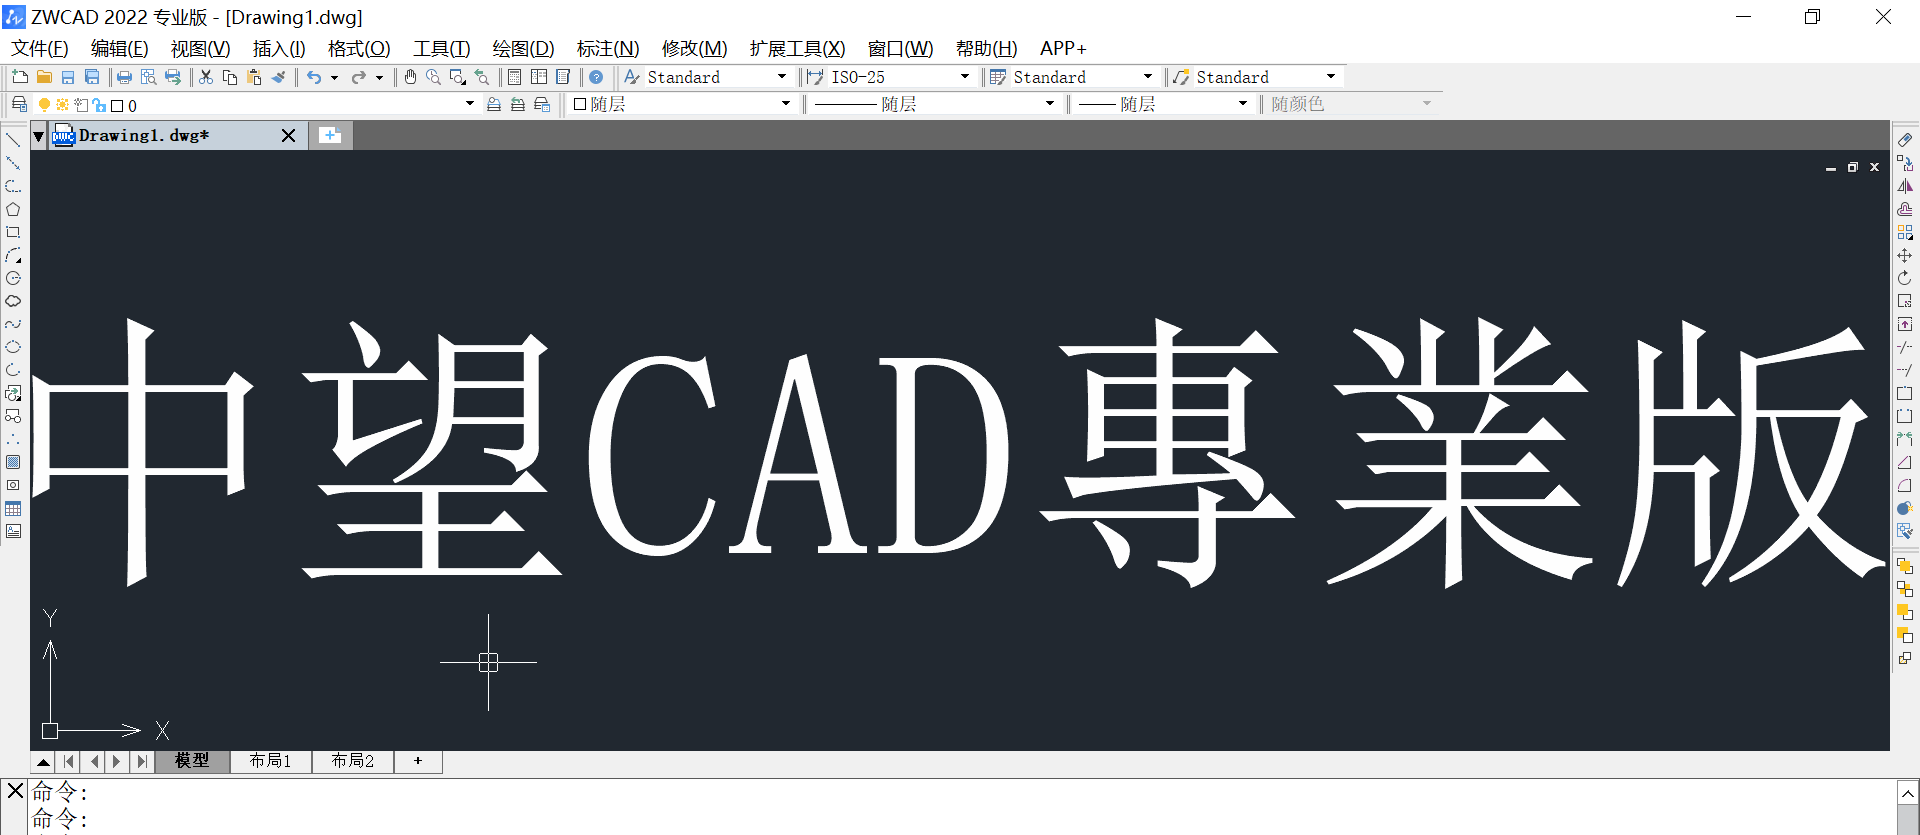This screenshot has height=835, width=1920.
Task: Expand the undo history arrow
Action: point(334,77)
